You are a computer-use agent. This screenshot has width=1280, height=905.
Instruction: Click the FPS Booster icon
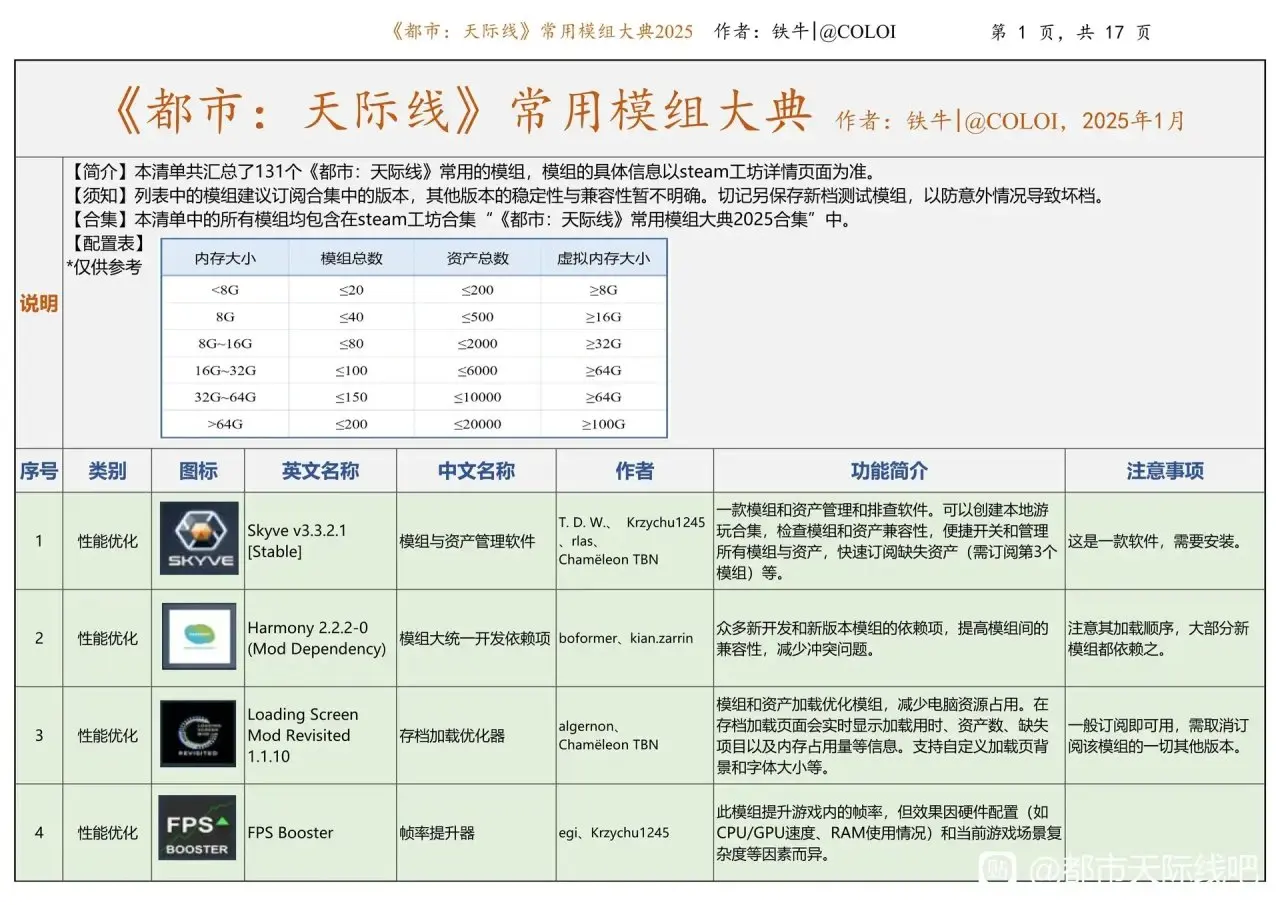[x=197, y=830]
